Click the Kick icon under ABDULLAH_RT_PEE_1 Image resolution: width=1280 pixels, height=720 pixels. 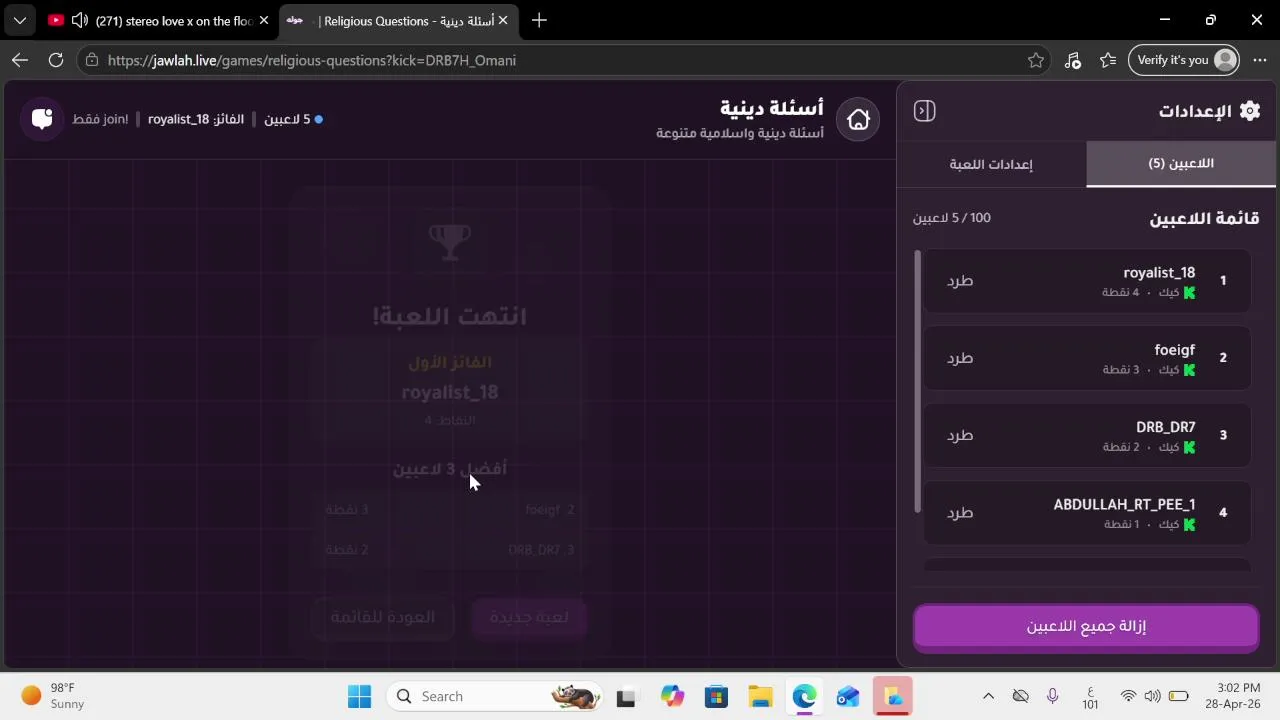(1189, 524)
